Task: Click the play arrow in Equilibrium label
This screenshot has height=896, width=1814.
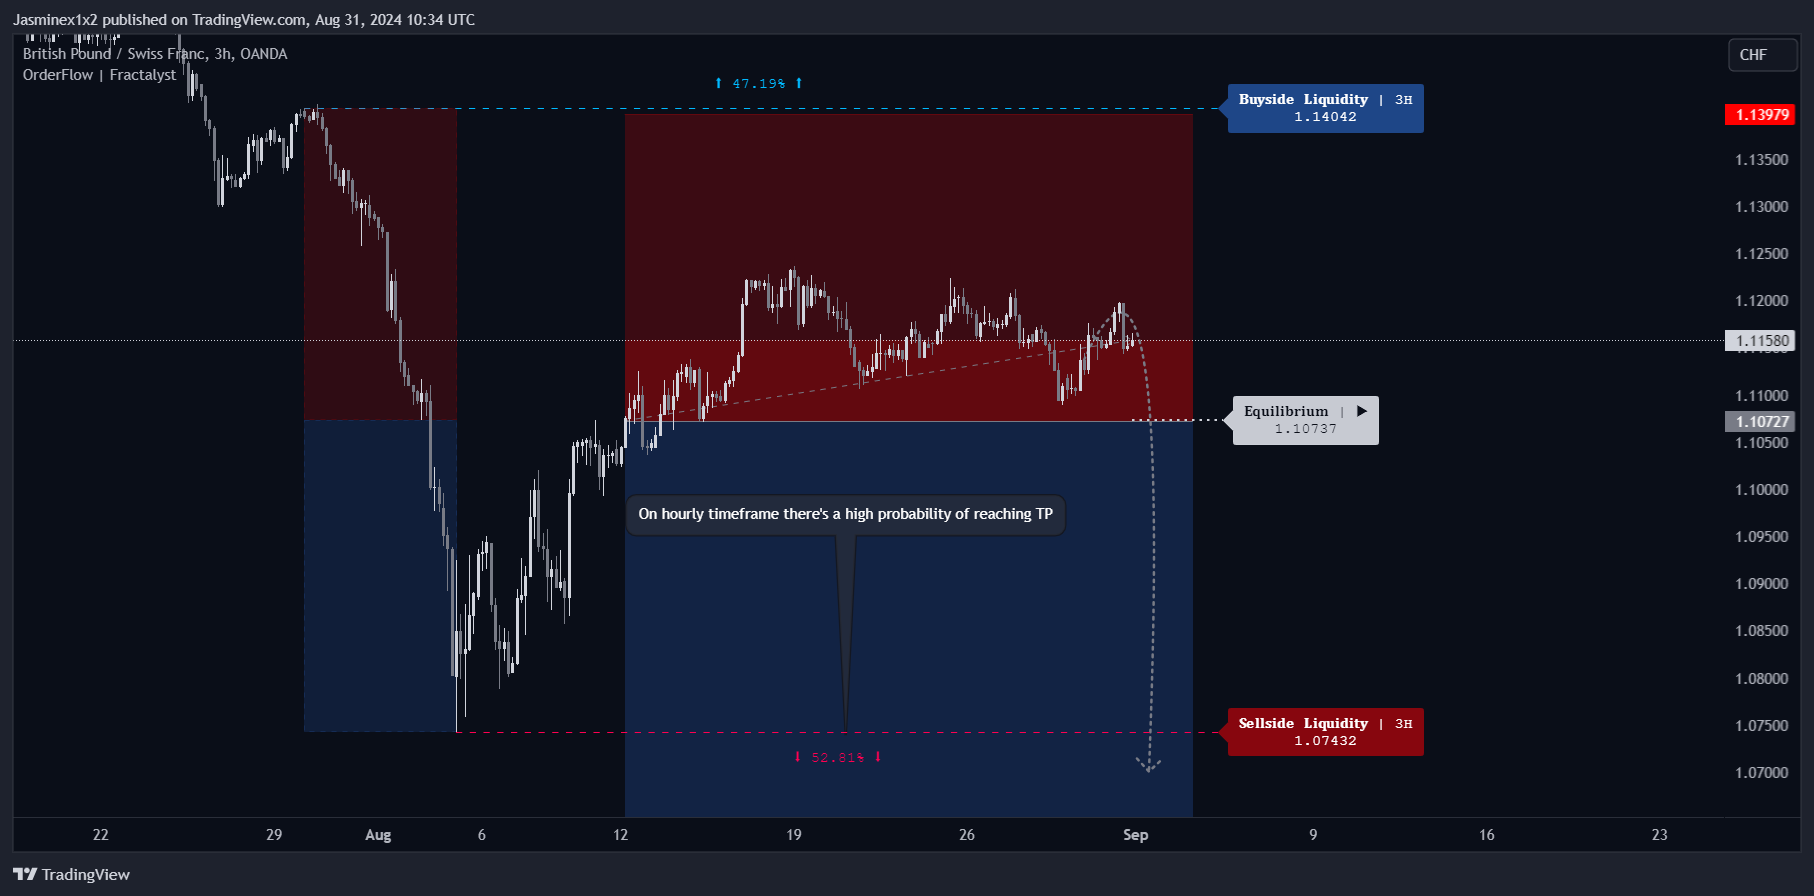Action: tap(1362, 411)
